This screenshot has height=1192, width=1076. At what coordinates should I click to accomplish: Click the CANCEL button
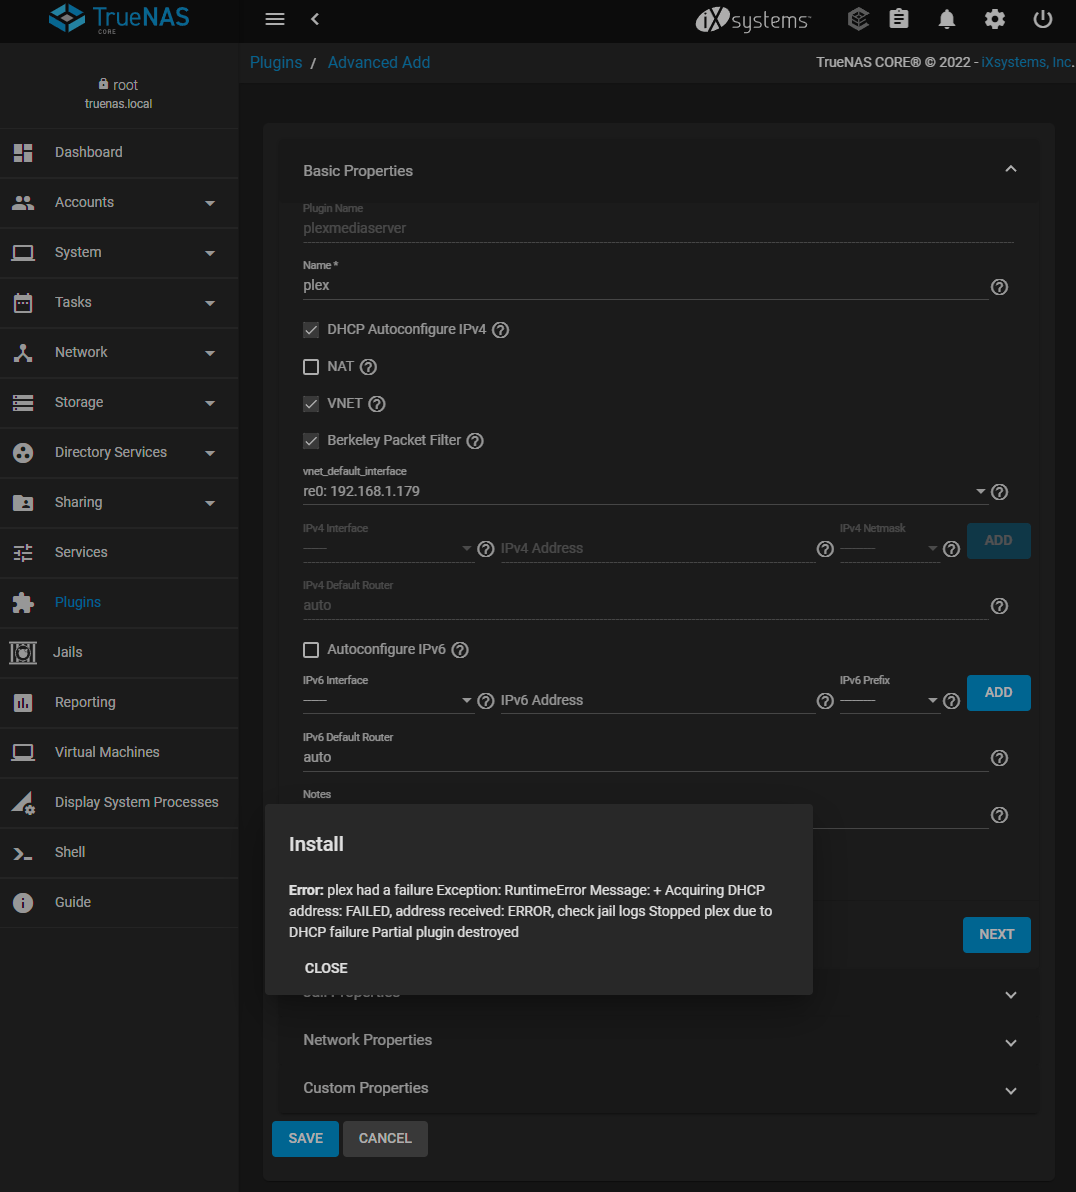tap(385, 1138)
